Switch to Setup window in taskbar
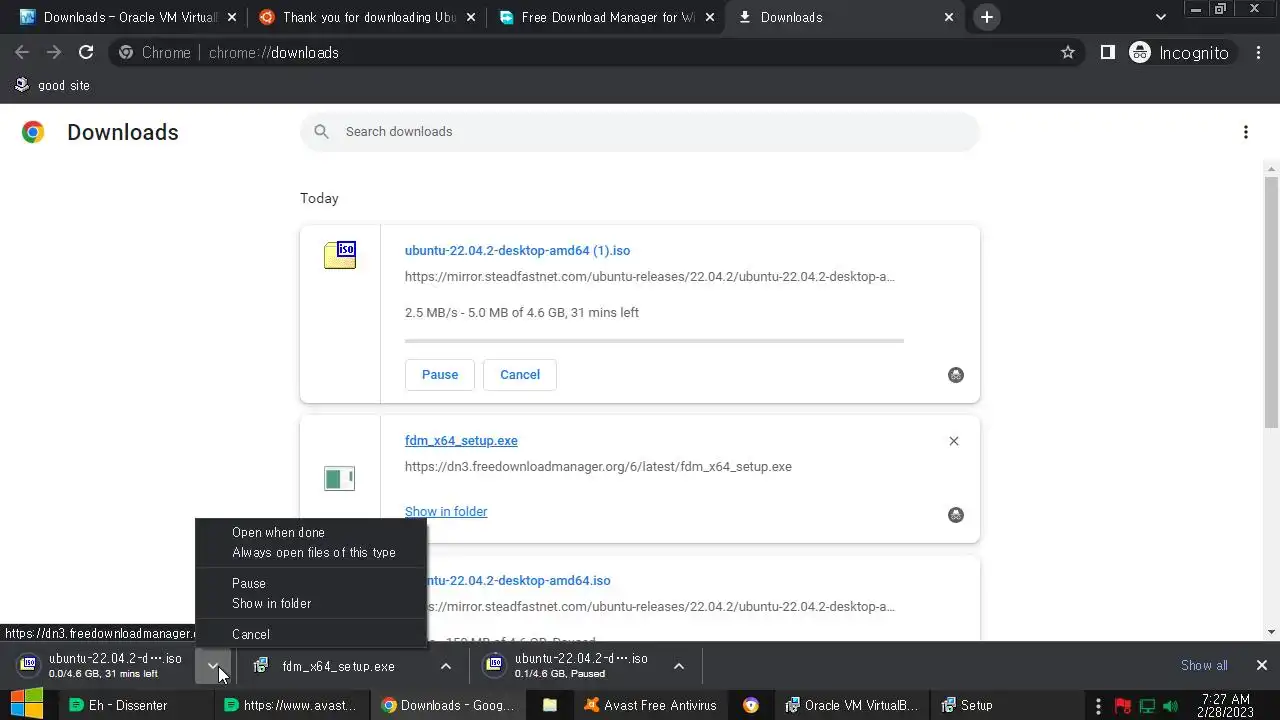Viewport: 1280px width, 720px height. 967,705
